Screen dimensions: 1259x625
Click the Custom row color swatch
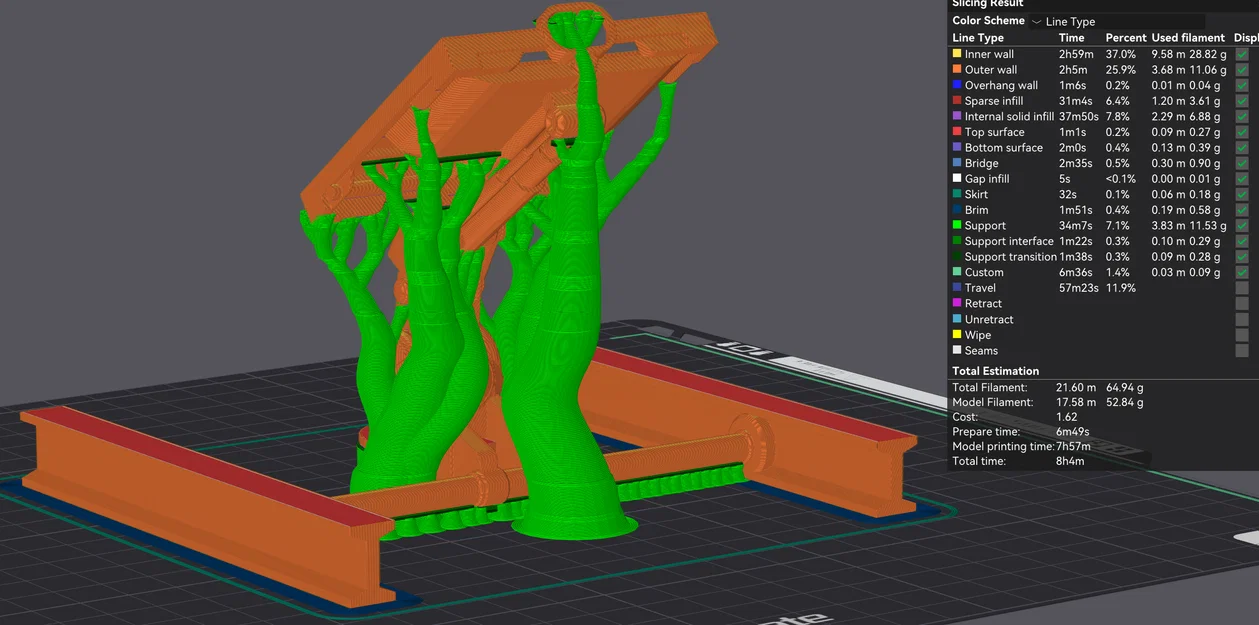pos(957,272)
